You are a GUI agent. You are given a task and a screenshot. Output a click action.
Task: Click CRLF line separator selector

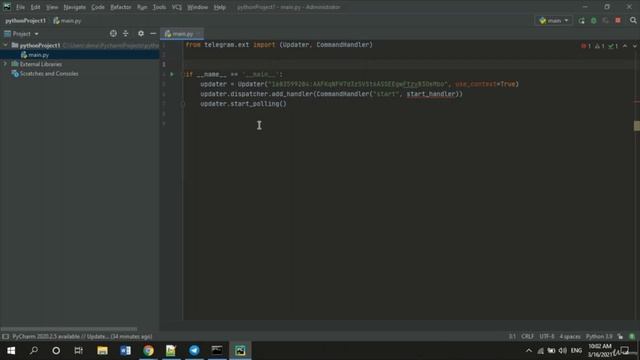(x=527, y=337)
